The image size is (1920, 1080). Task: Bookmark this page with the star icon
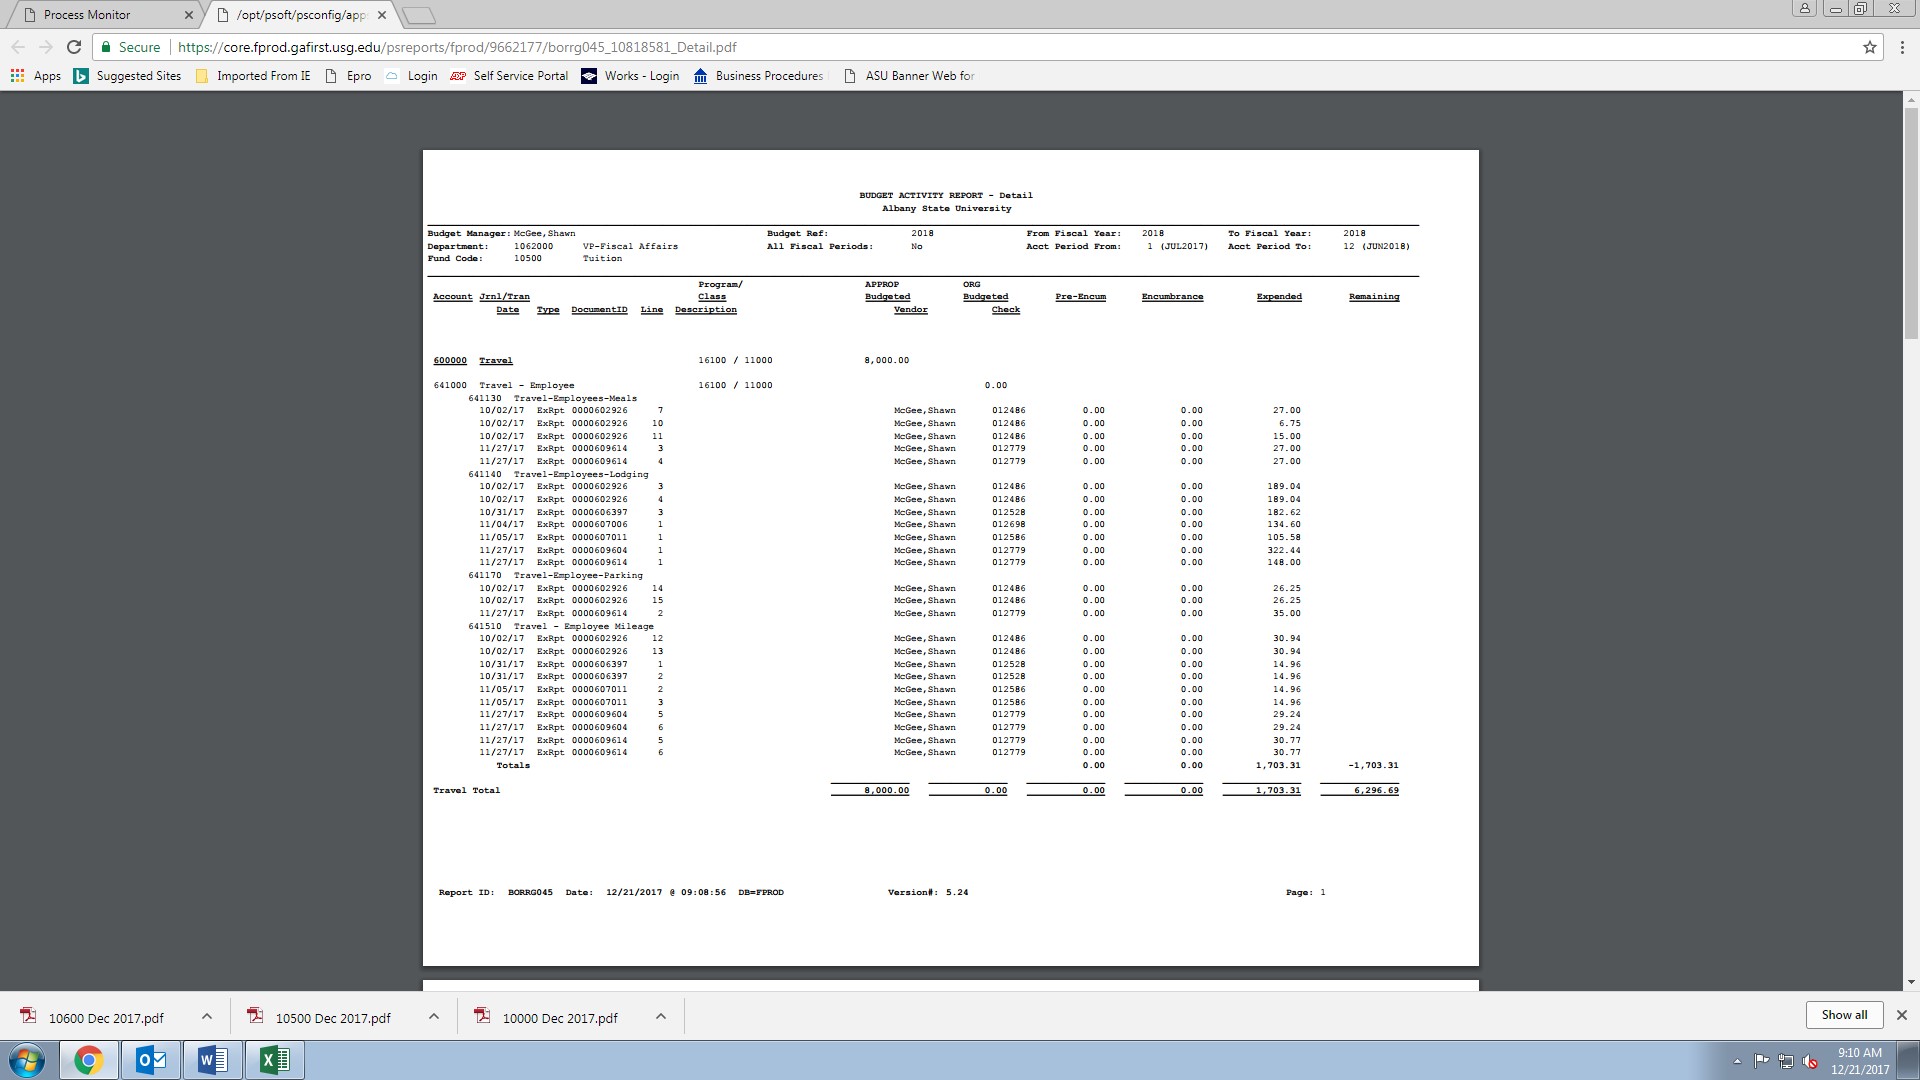point(1869,47)
